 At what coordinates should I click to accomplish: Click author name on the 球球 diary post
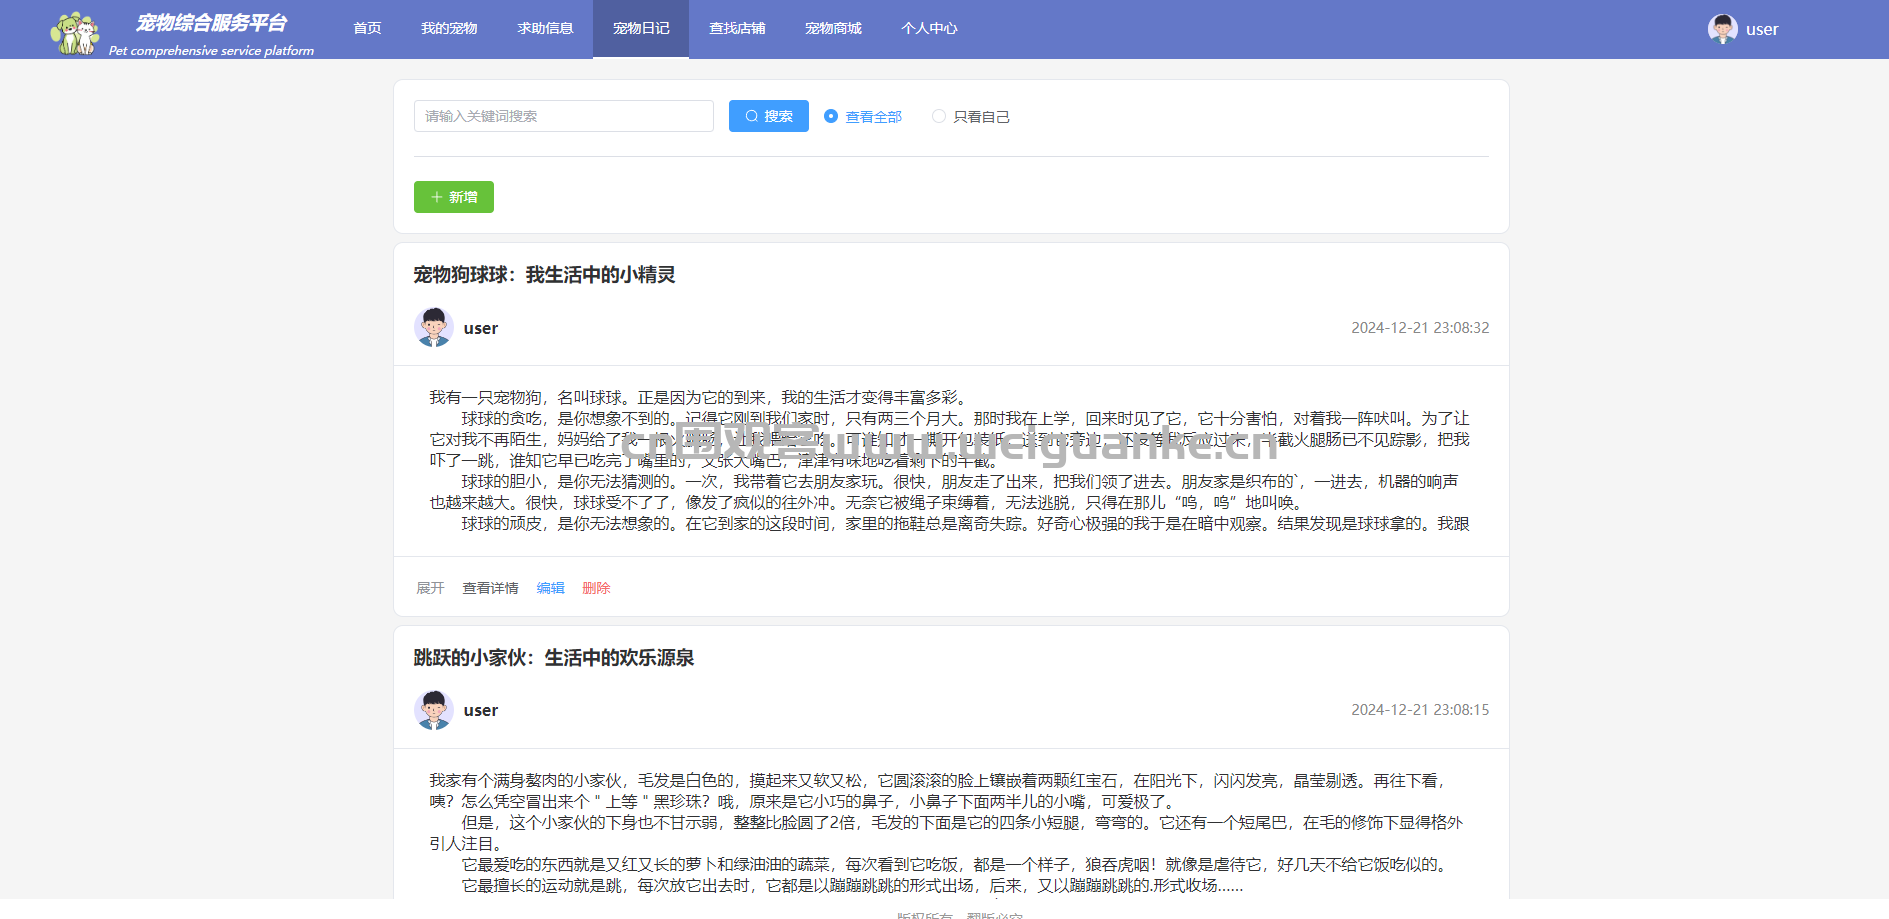[x=481, y=328]
